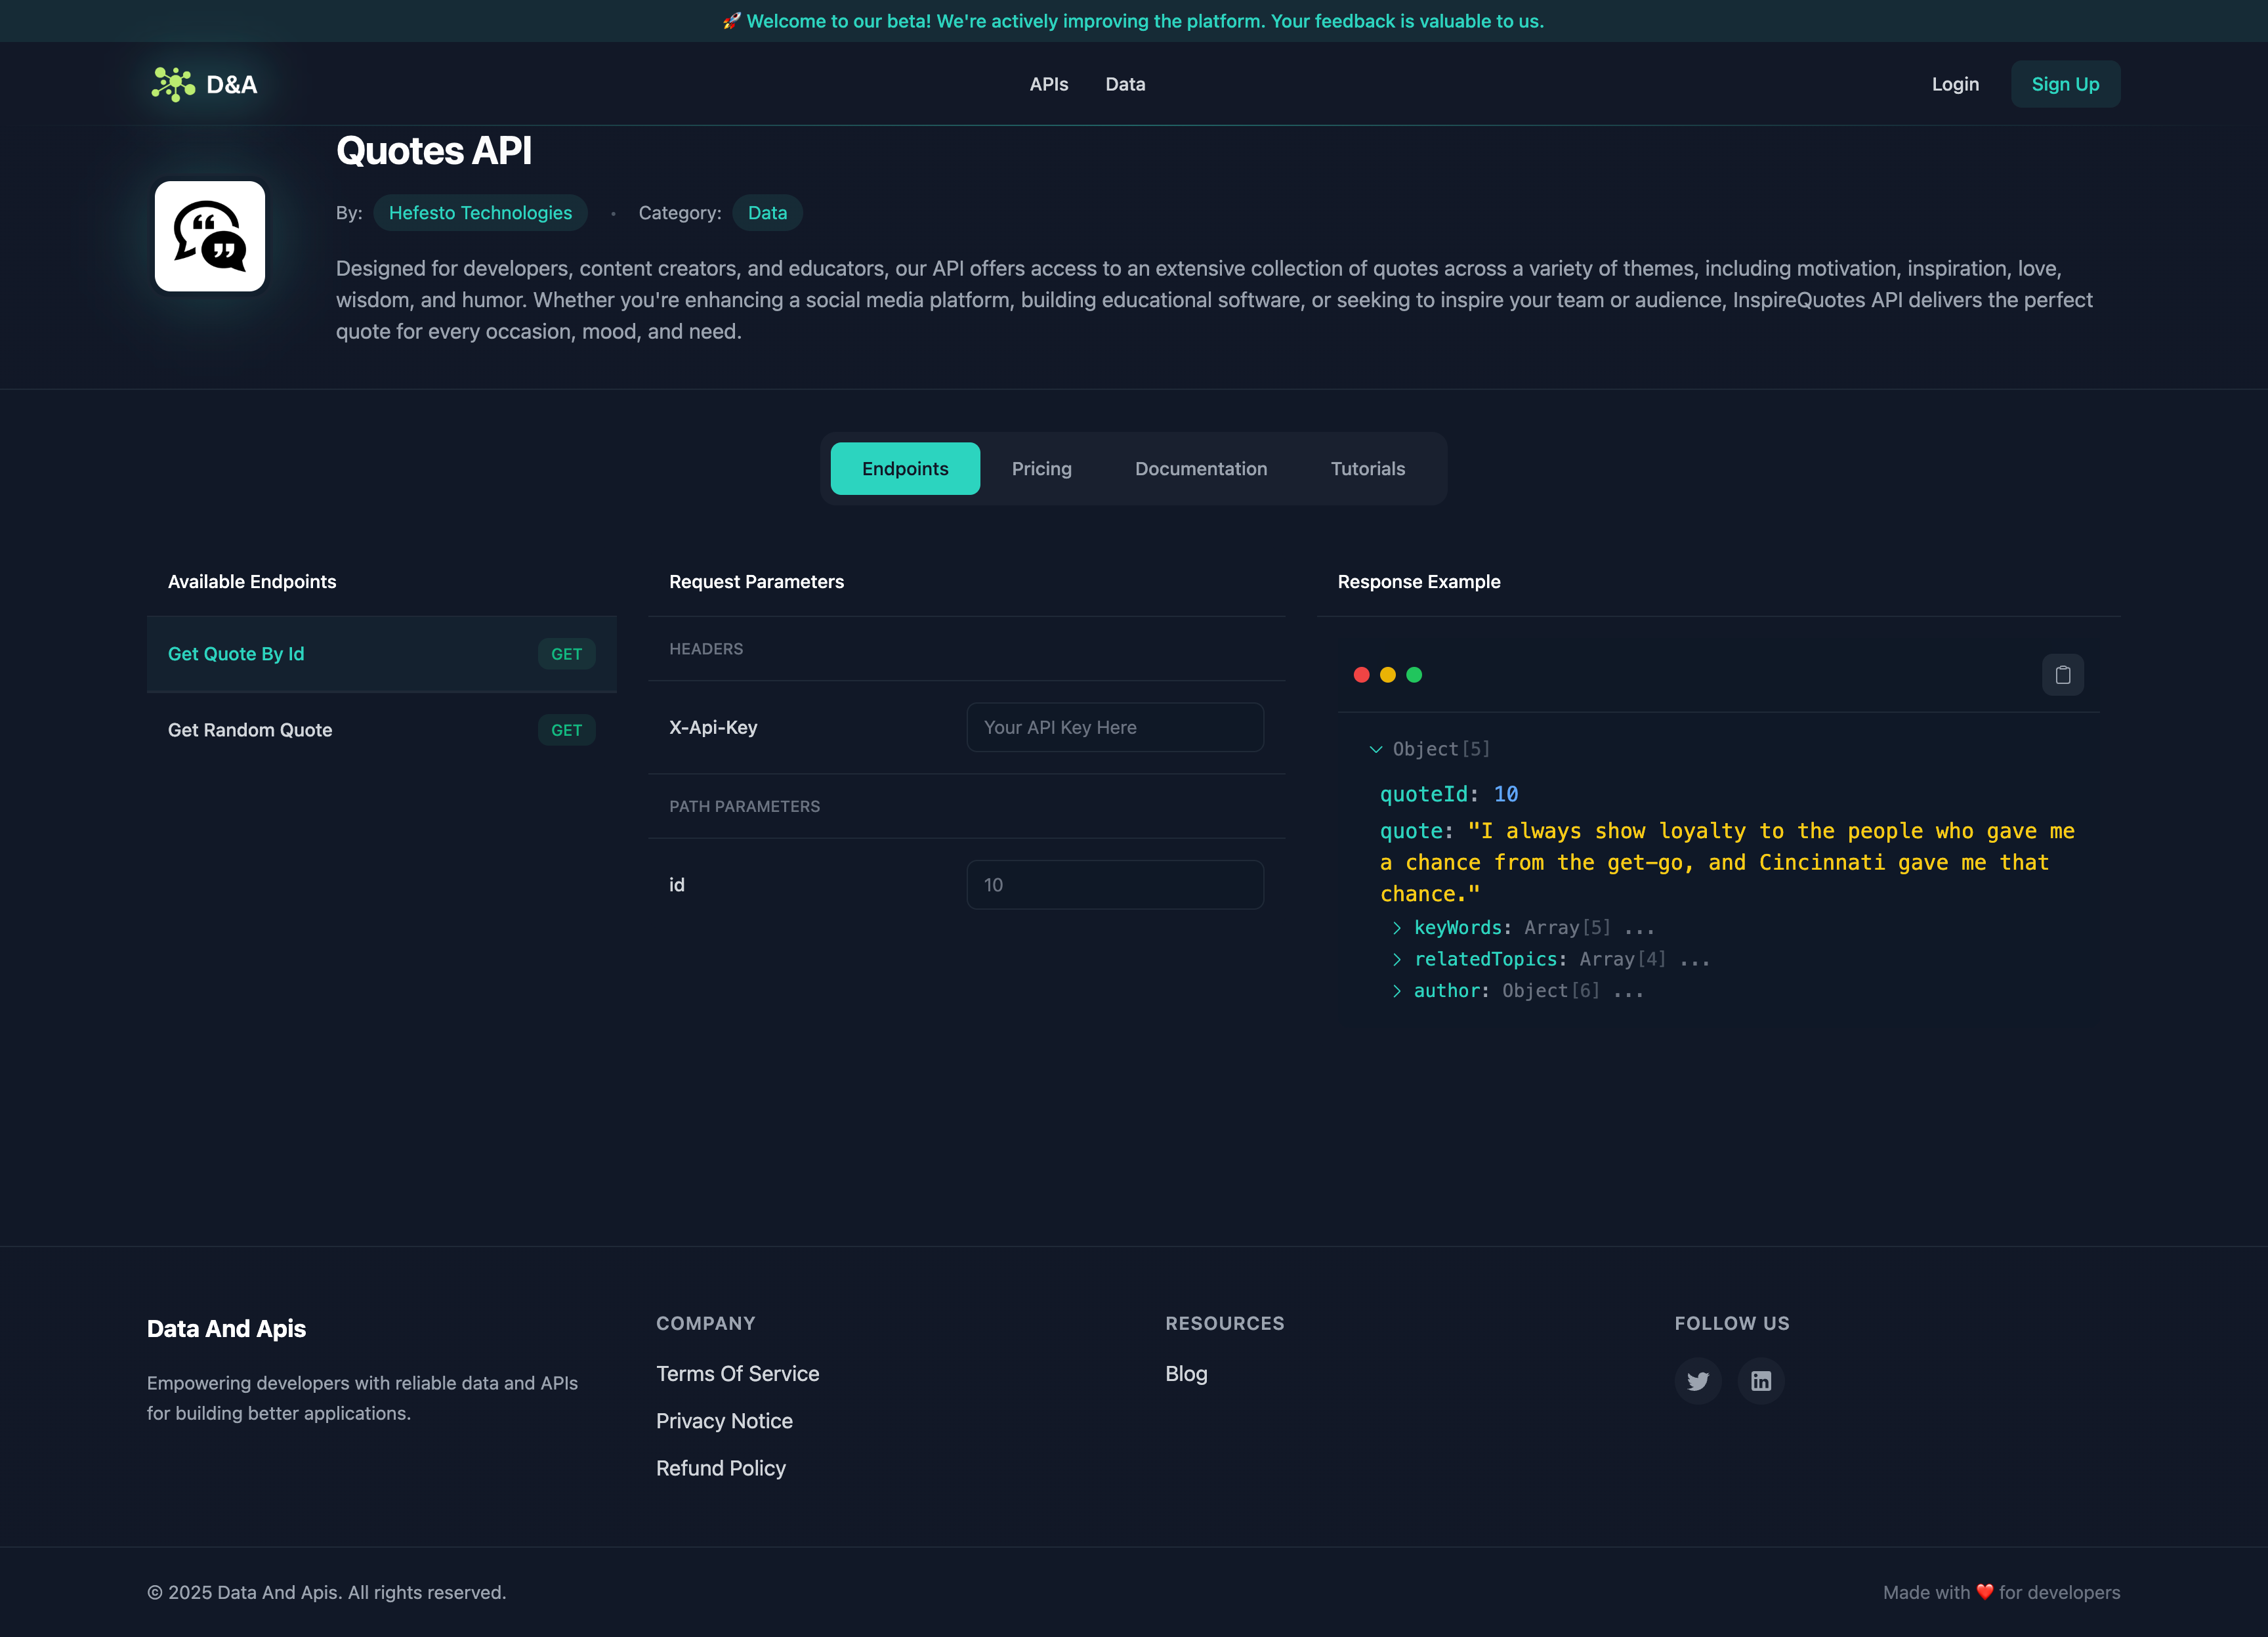Screen dimensions: 2268x1637
Task: Select the Get Quote By Id endpoint
Action: click(x=236, y=653)
